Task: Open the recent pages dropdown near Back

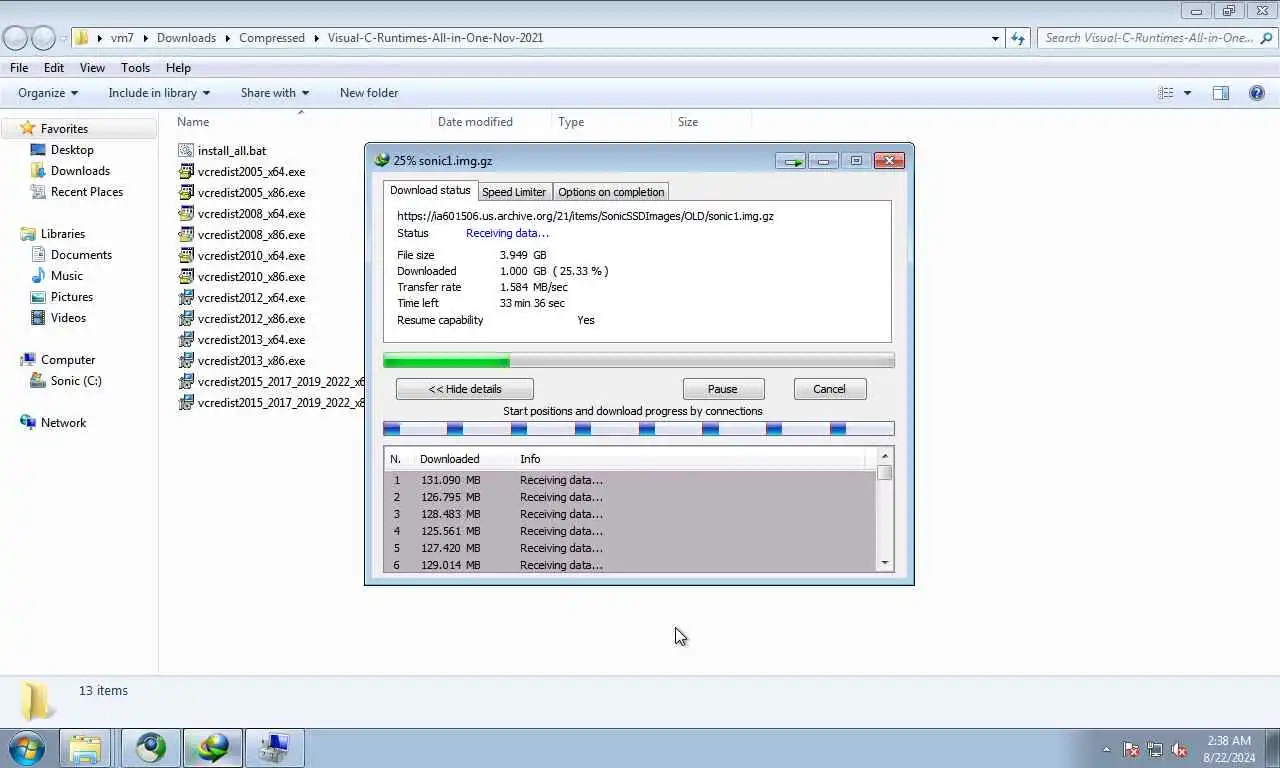Action: coord(64,38)
